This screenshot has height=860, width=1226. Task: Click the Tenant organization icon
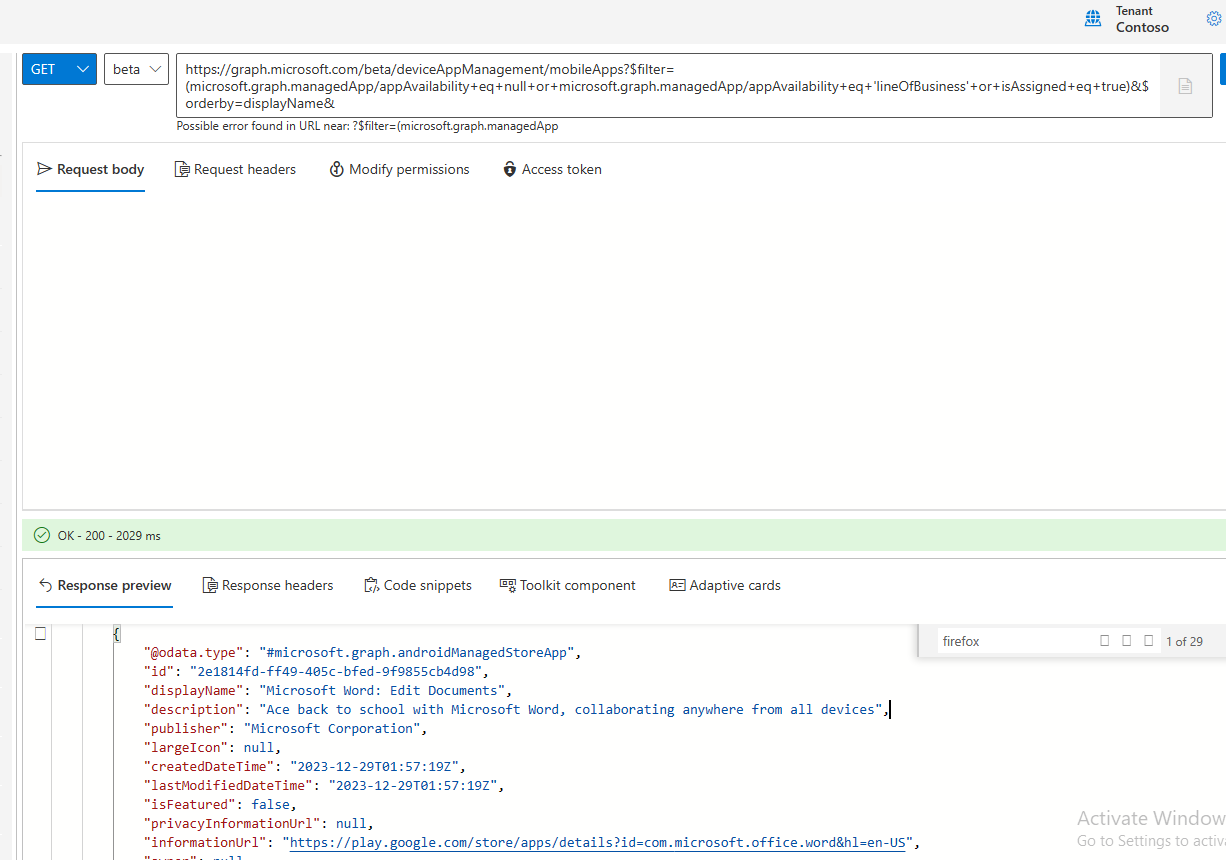(x=1093, y=19)
